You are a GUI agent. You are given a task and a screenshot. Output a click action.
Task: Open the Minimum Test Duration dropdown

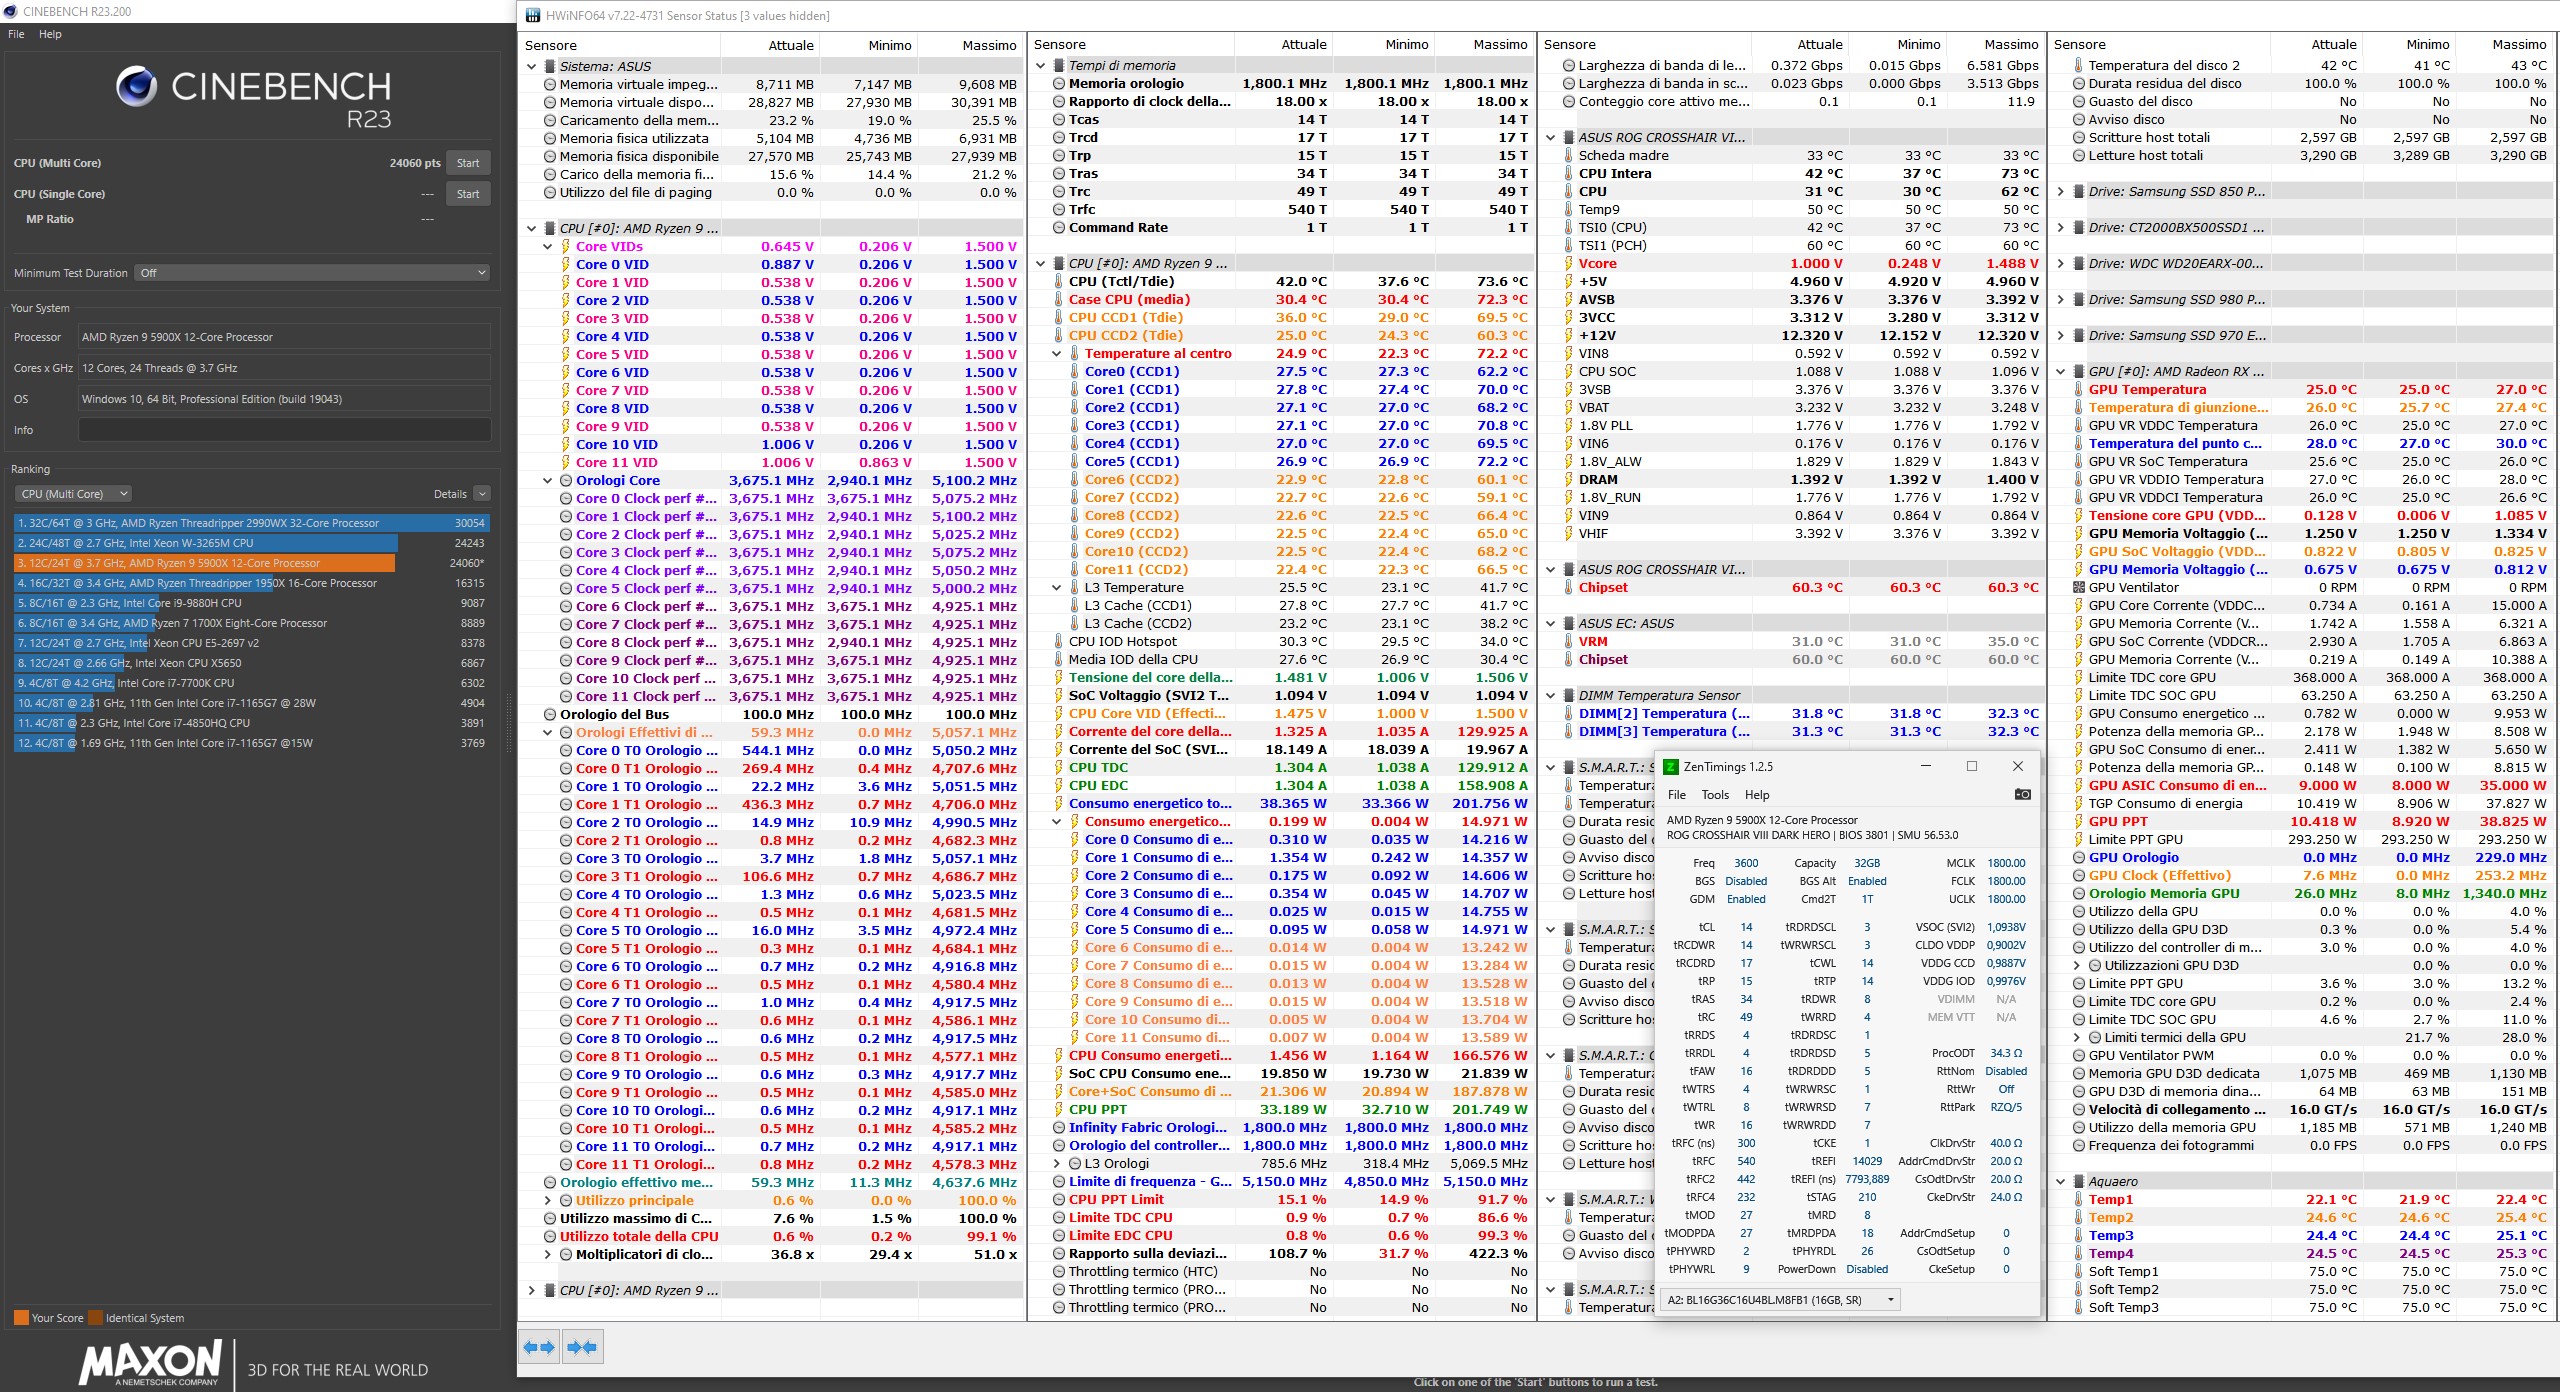(x=313, y=273)
